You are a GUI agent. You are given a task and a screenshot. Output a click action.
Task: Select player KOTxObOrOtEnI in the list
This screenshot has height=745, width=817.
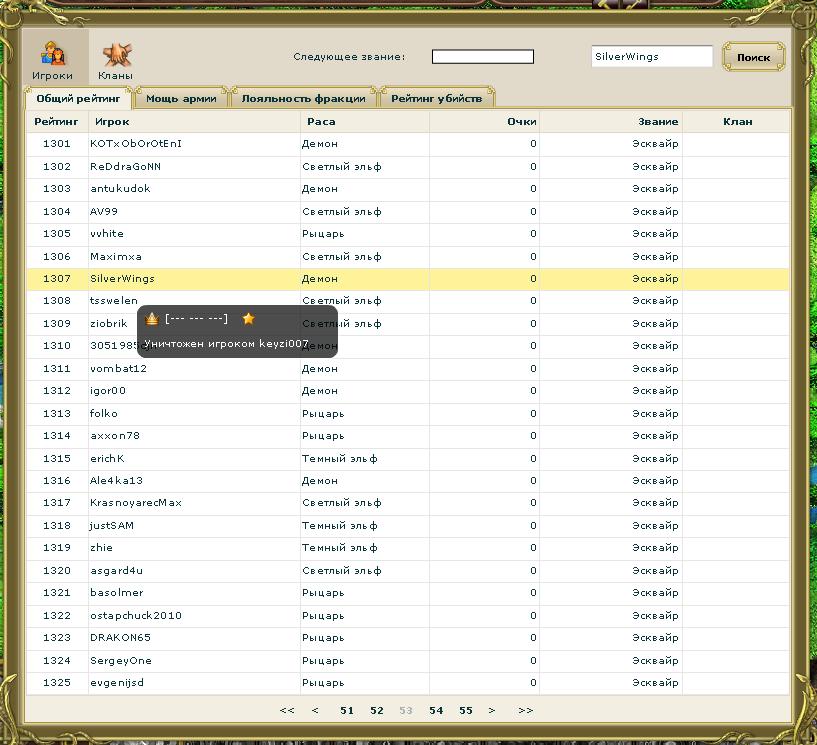(x=136, y=144)
